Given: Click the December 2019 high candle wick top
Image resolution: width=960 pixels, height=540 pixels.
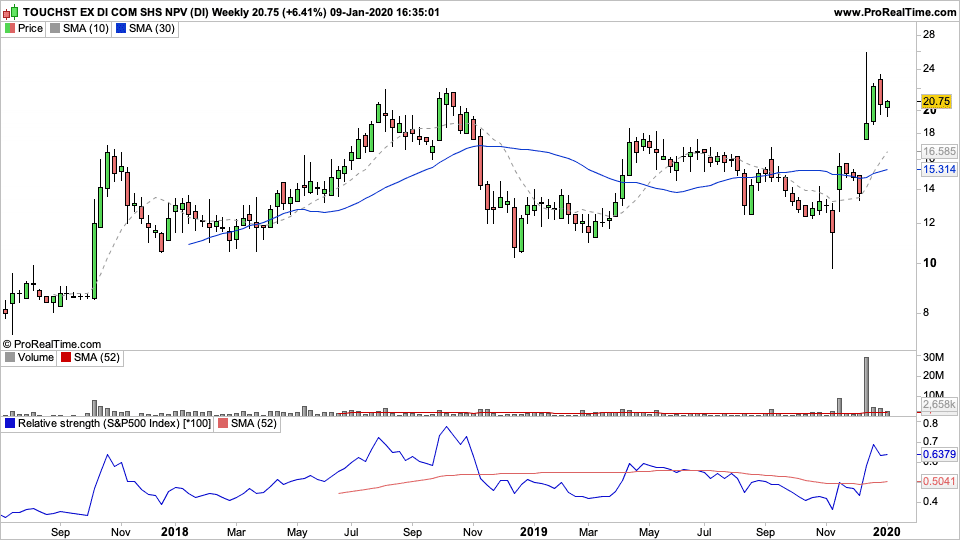Looking at the screenshot, I should click(866, 53).
